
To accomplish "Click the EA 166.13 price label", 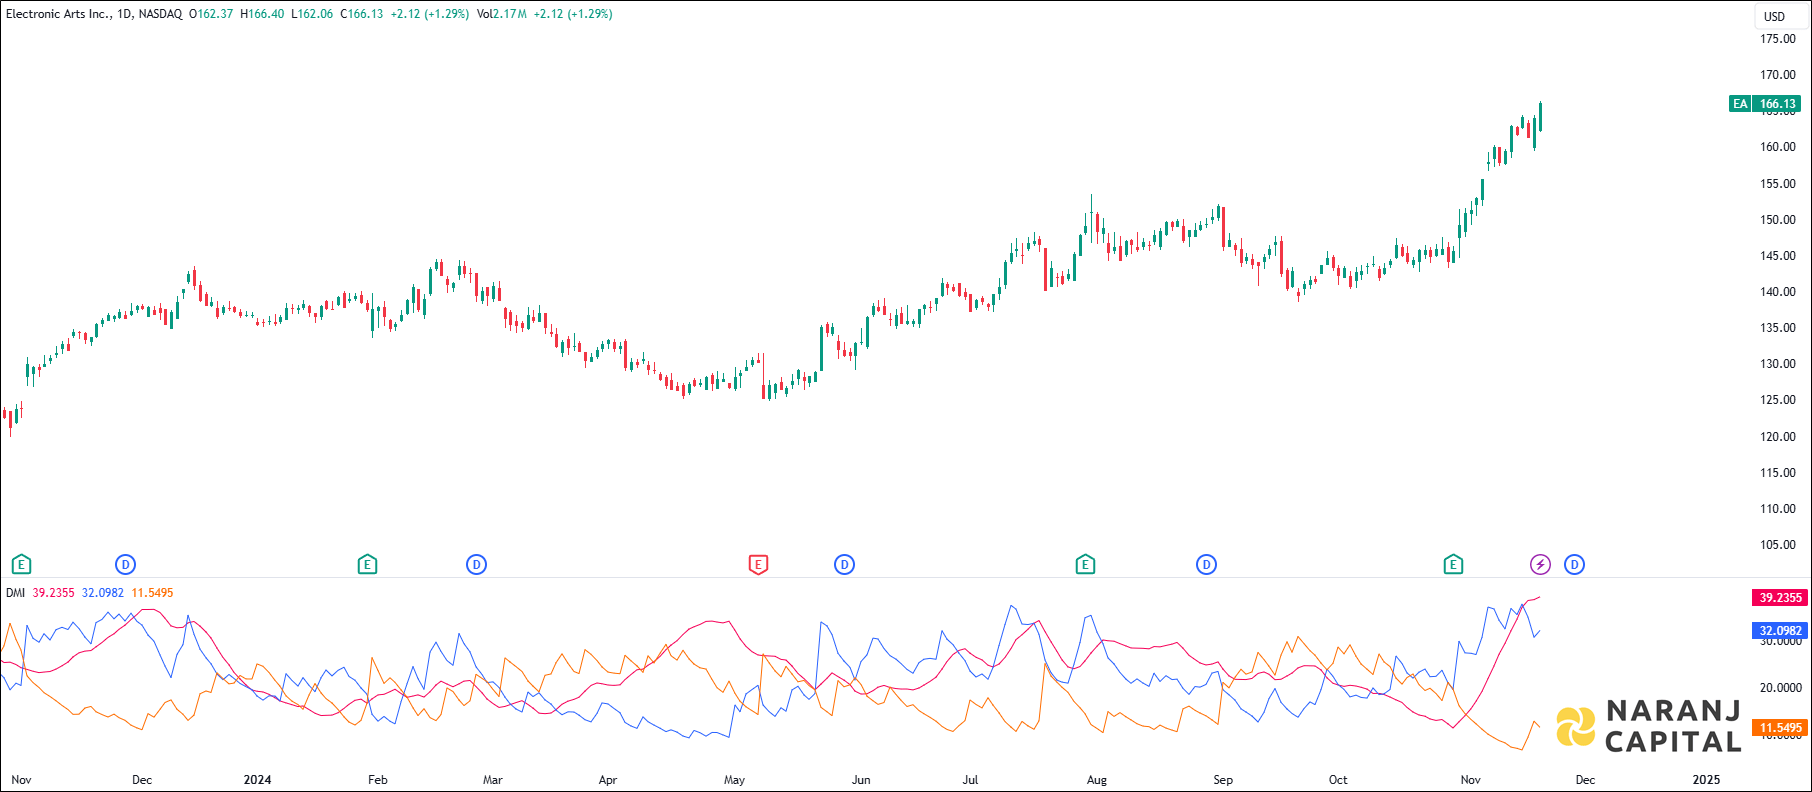I will pyautogui.click(x=1765, y=104).
